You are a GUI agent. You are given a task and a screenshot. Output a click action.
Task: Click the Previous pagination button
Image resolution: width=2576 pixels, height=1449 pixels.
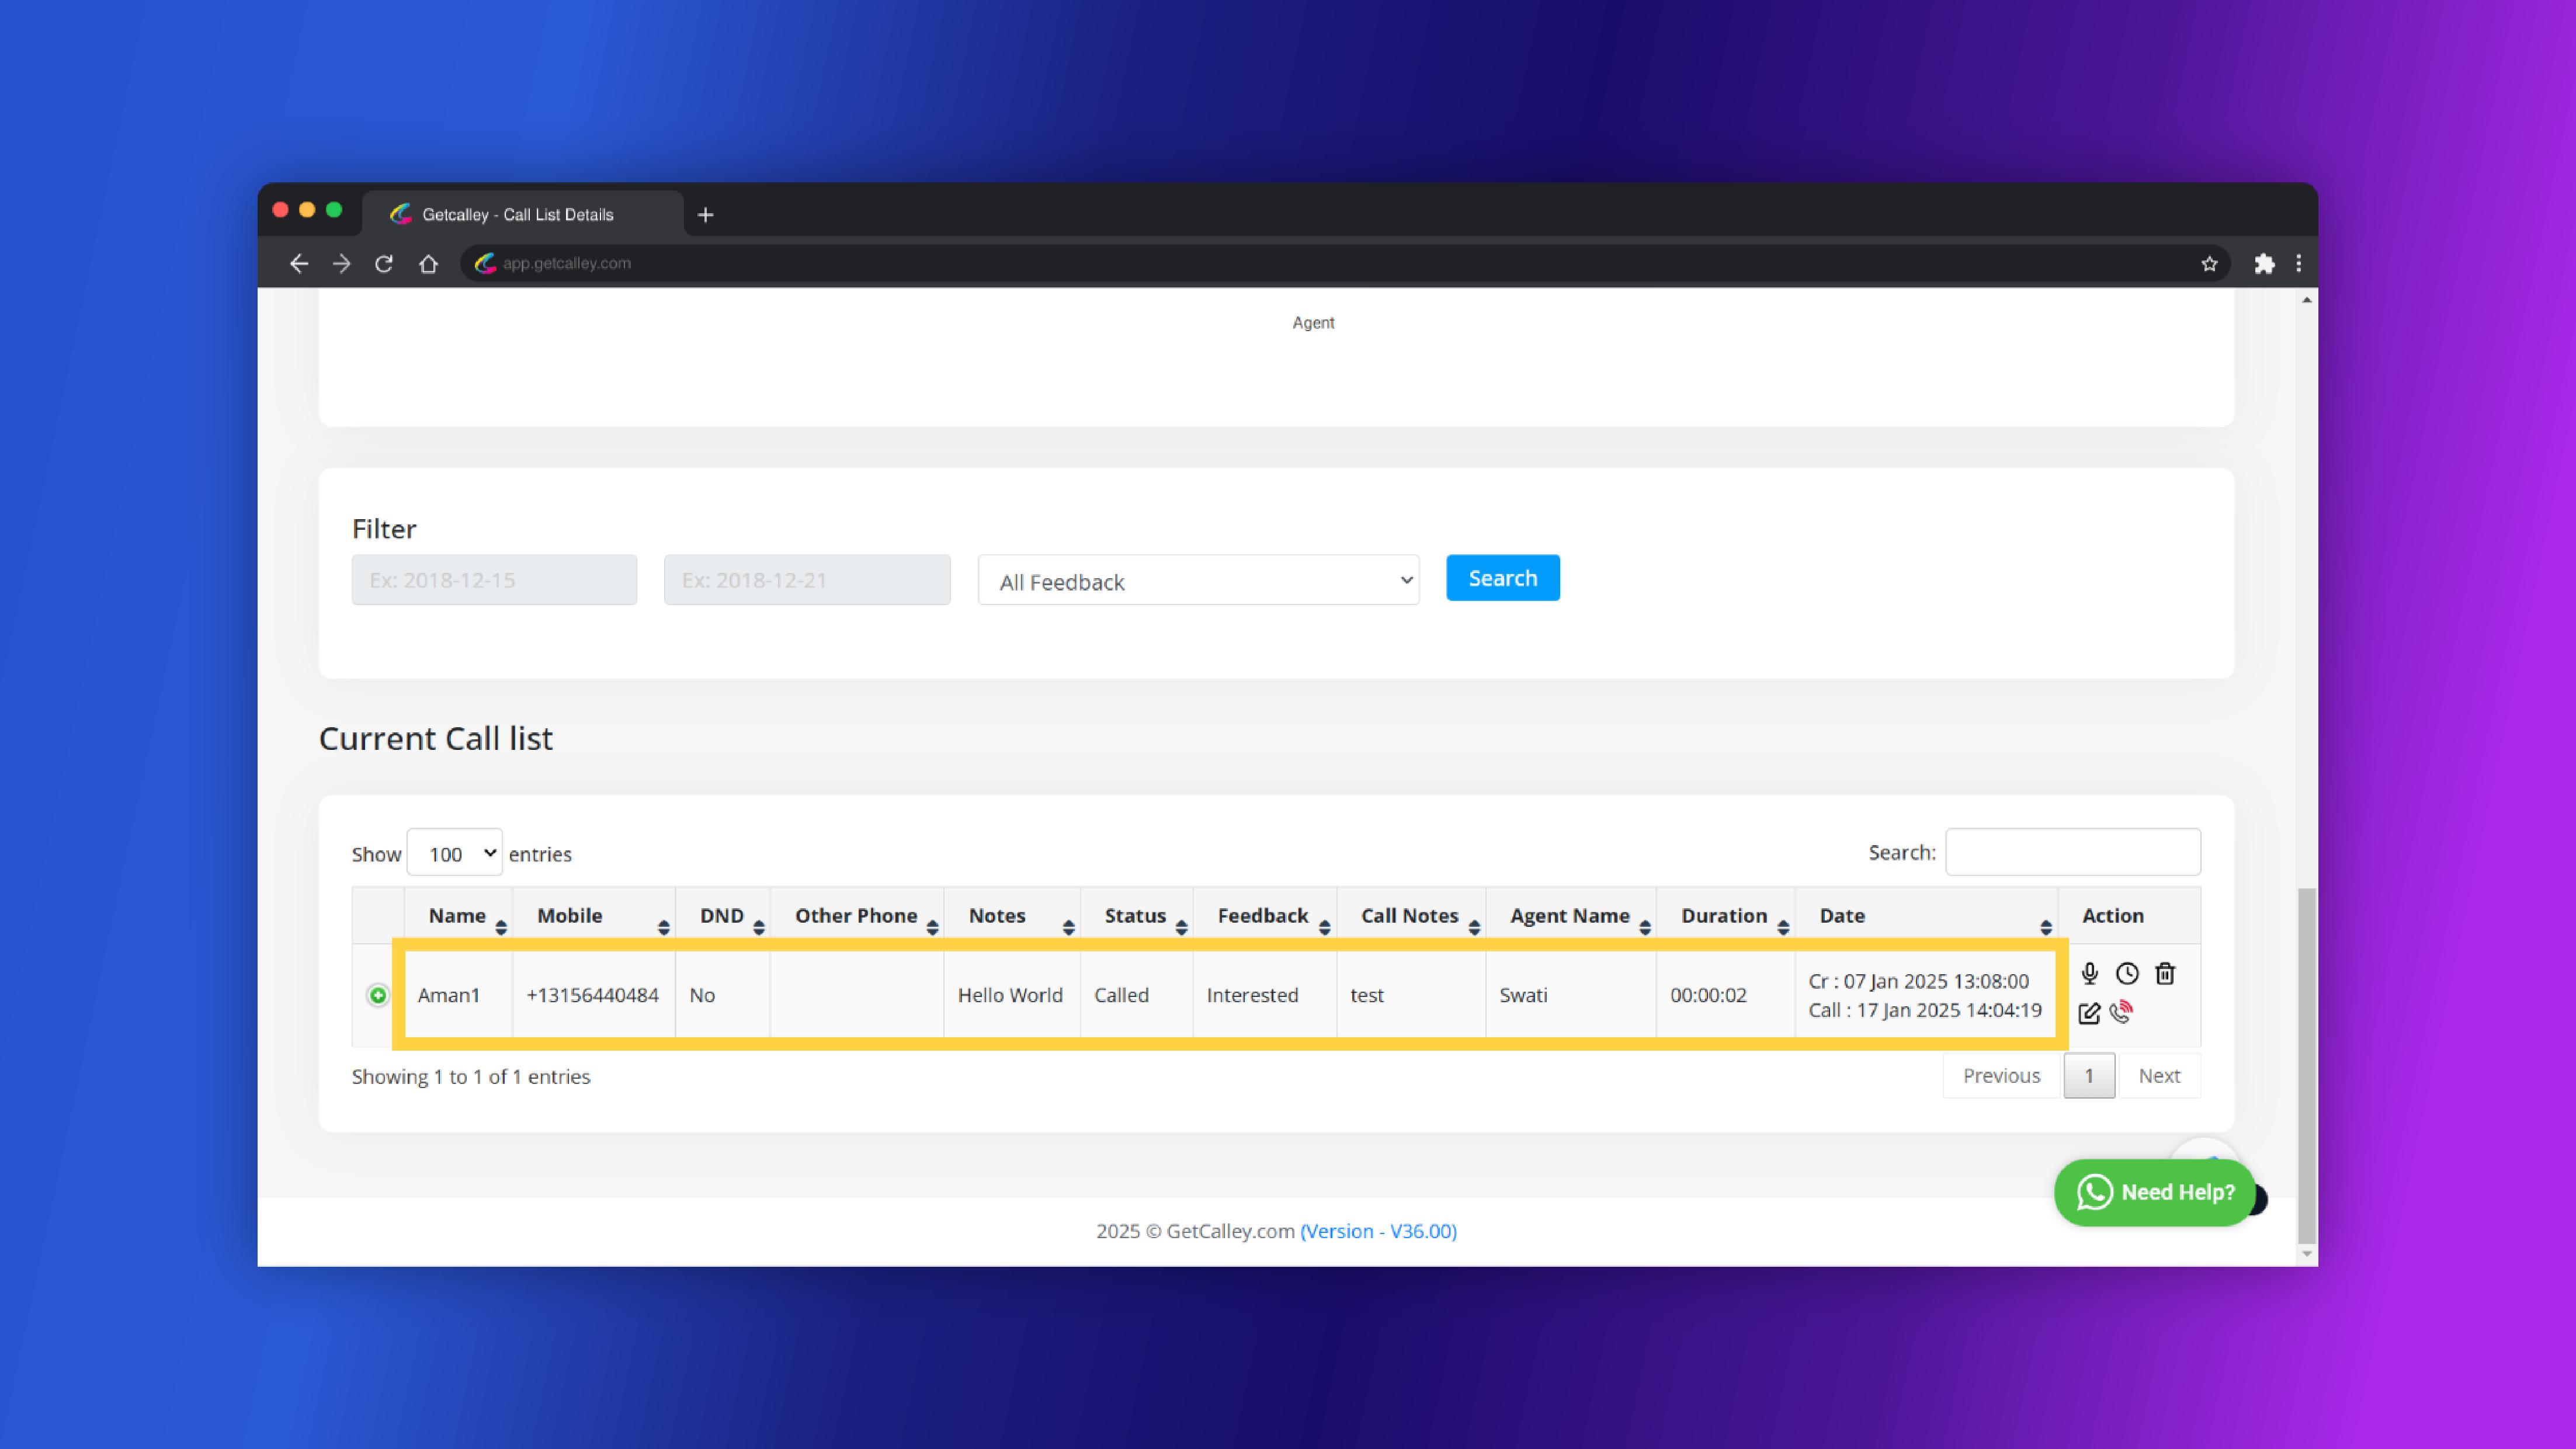(2001, 1076)
